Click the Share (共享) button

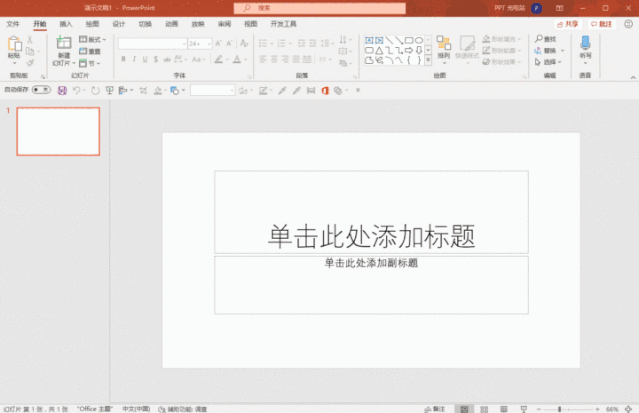click(567, 24)
